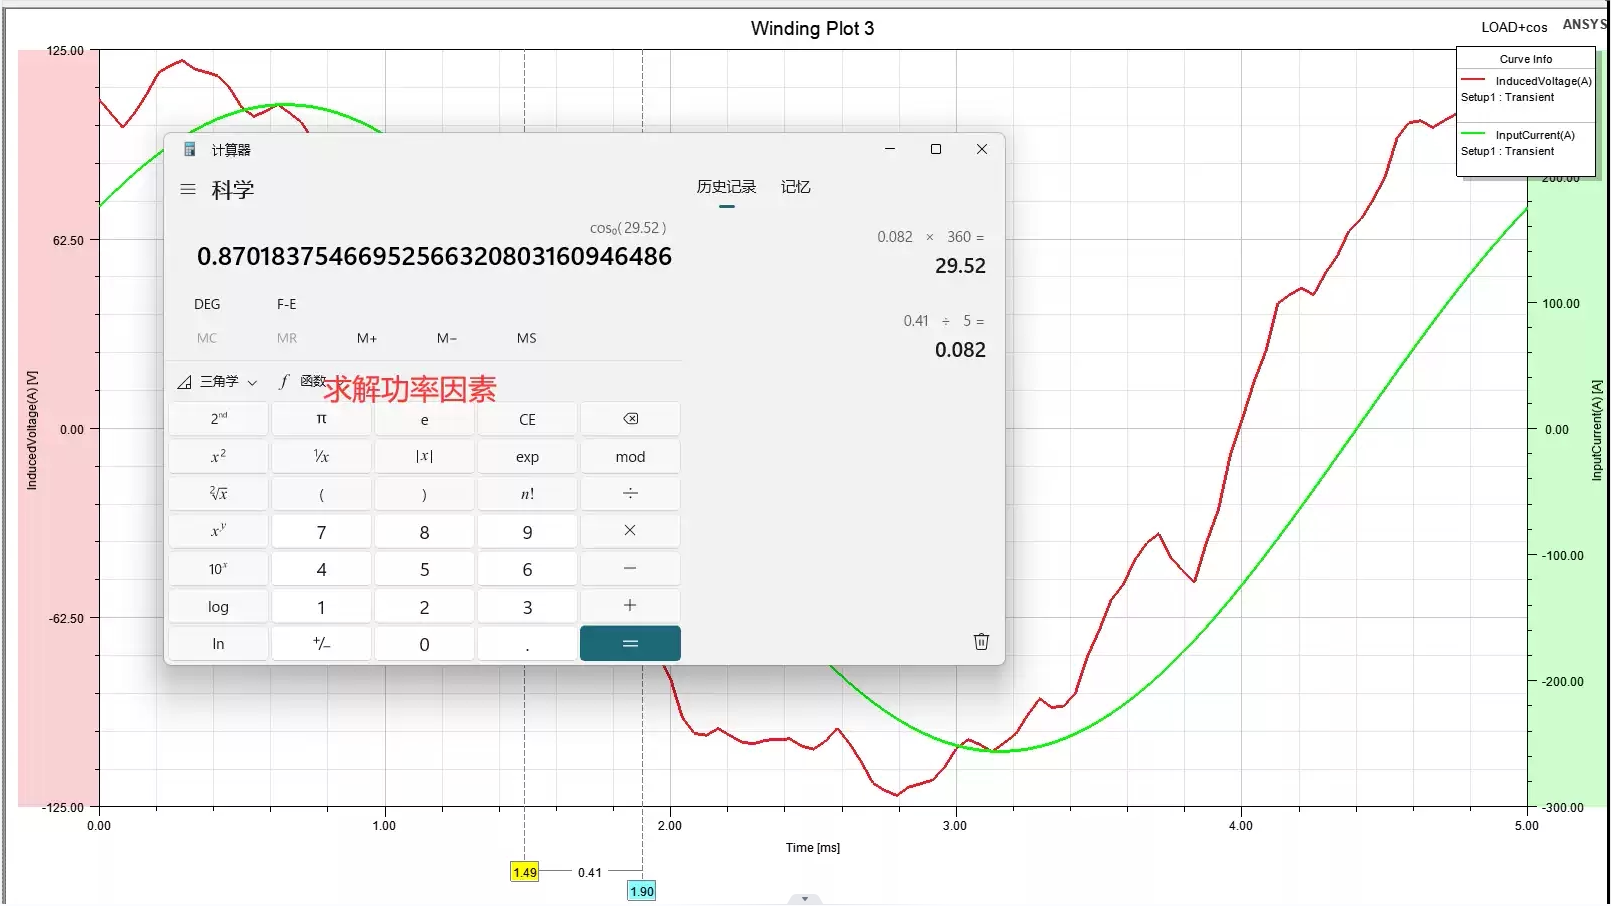Click the decimal point key
1611x906 pixels.
(x=527, y=643)
